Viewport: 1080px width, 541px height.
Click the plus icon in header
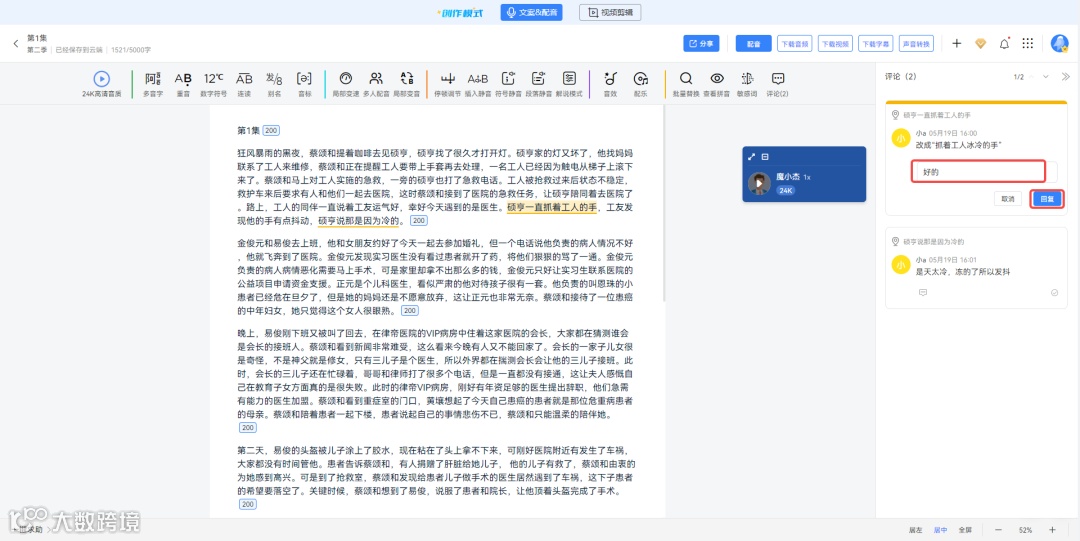(957, 43)
